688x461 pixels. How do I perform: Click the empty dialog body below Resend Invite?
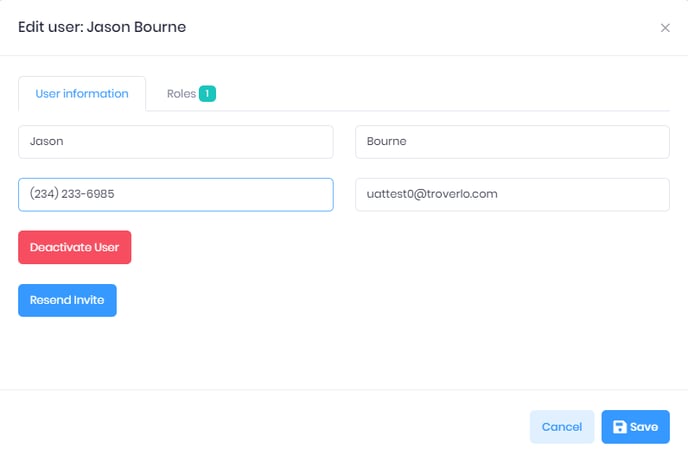344,353
